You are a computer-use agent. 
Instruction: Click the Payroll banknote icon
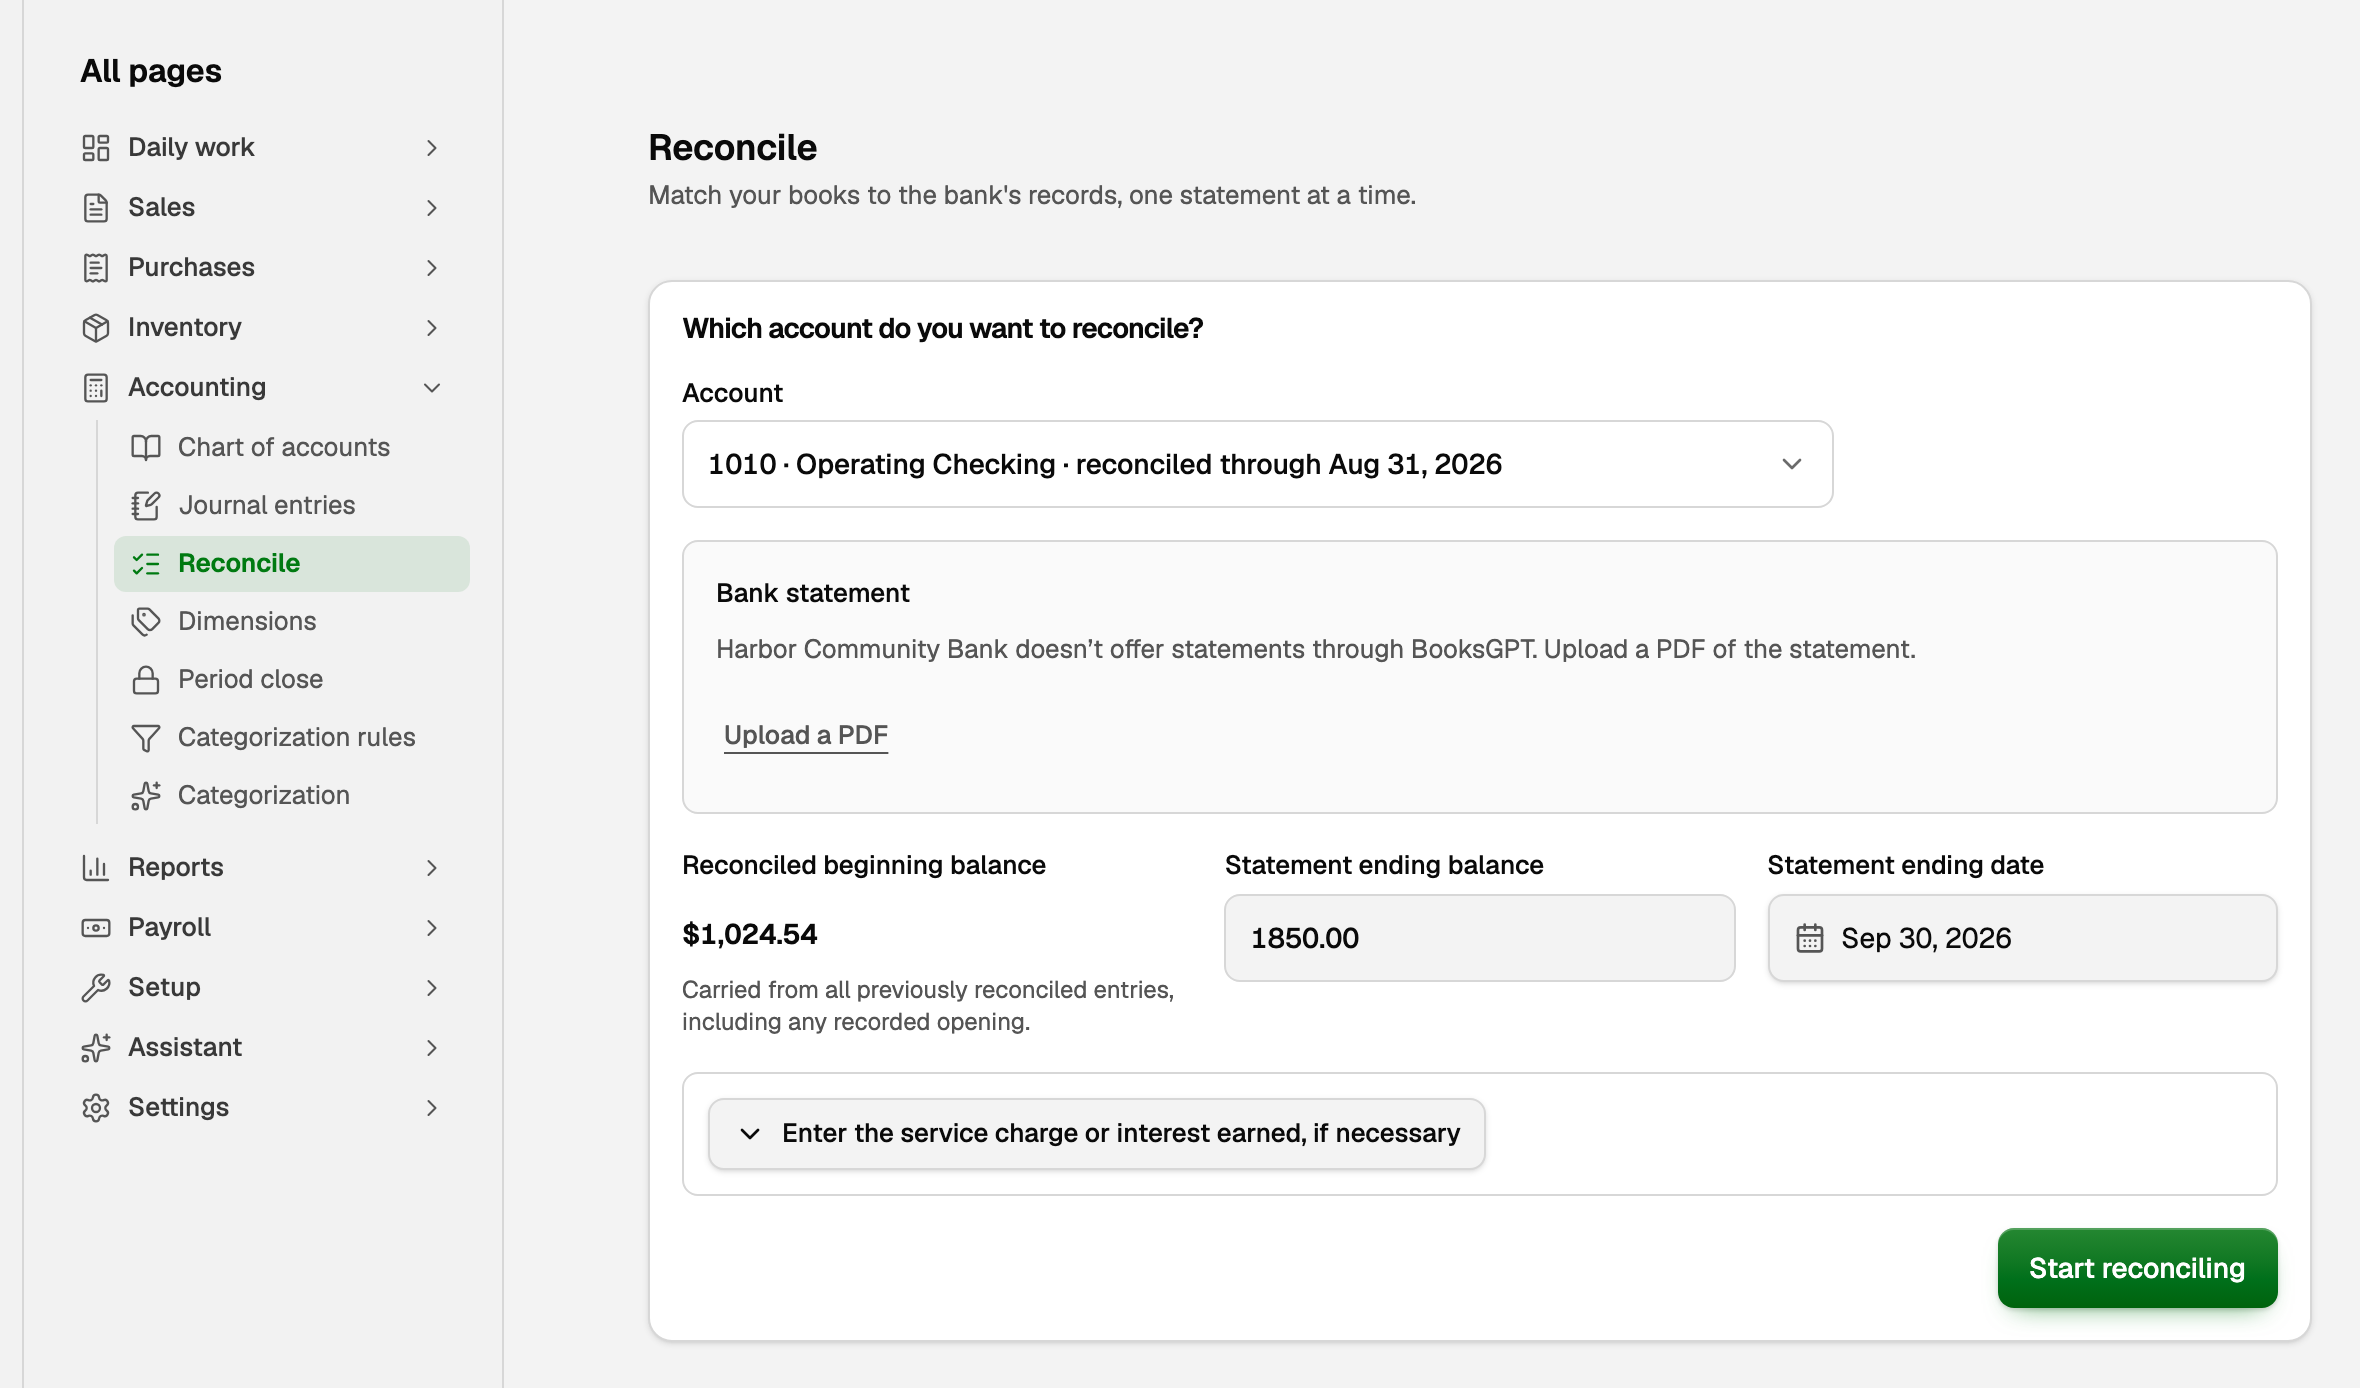point(96,928)
